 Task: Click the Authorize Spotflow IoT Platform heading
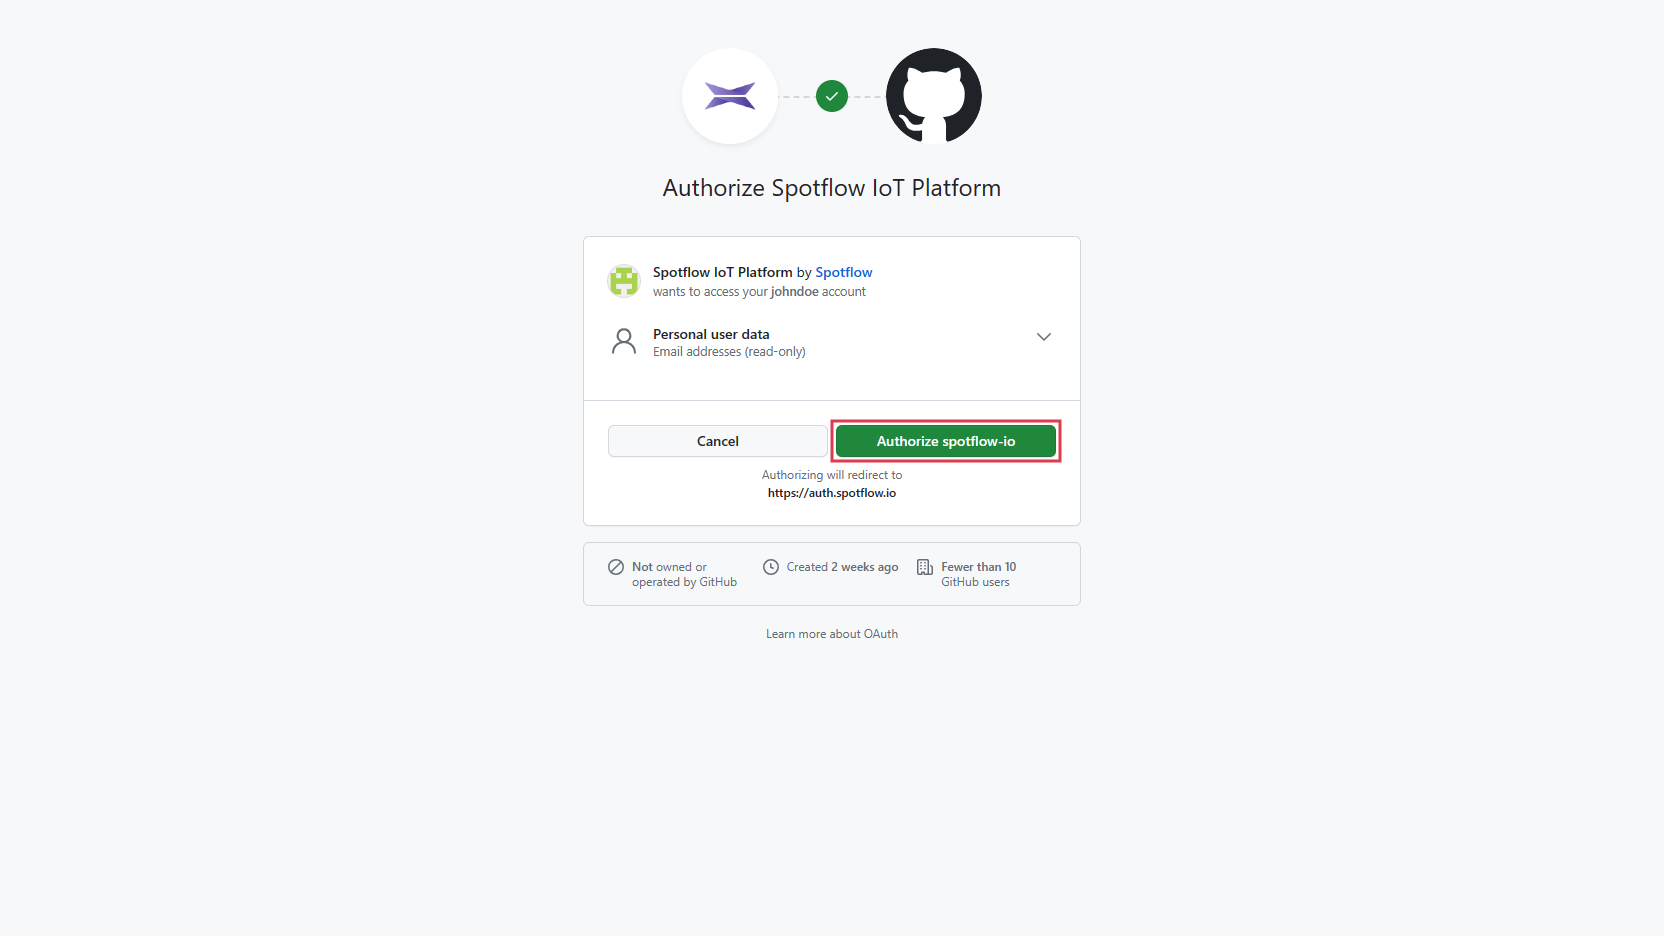[832, 188]
